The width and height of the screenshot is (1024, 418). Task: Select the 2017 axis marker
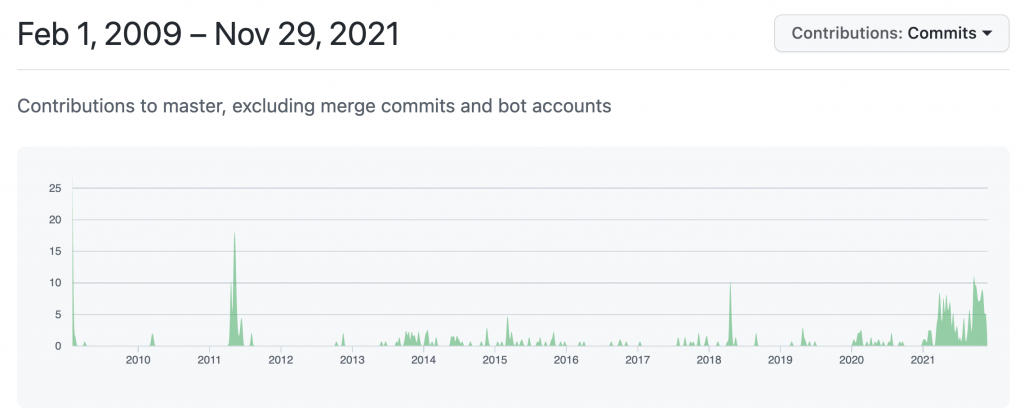(x=637, y=360)
